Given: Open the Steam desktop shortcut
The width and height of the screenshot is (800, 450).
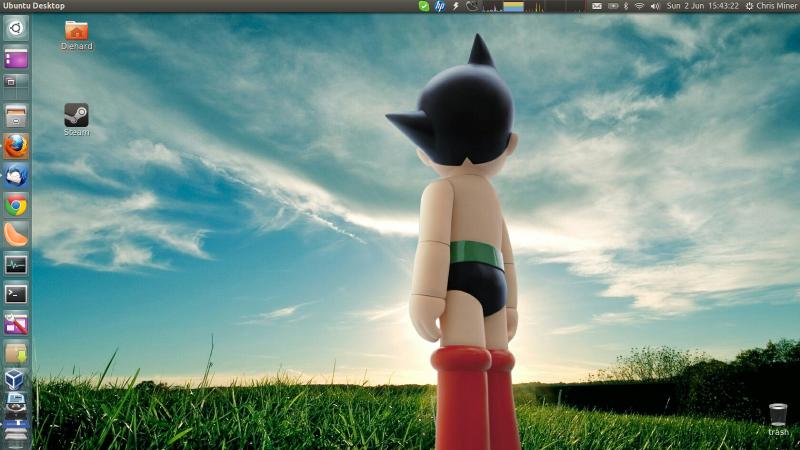Looking at the screenshot, I should (x=77, y=120).
